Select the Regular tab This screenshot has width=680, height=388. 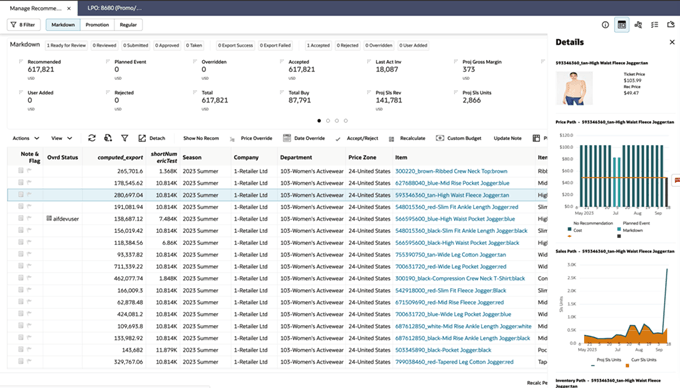[x=128, y=25]
